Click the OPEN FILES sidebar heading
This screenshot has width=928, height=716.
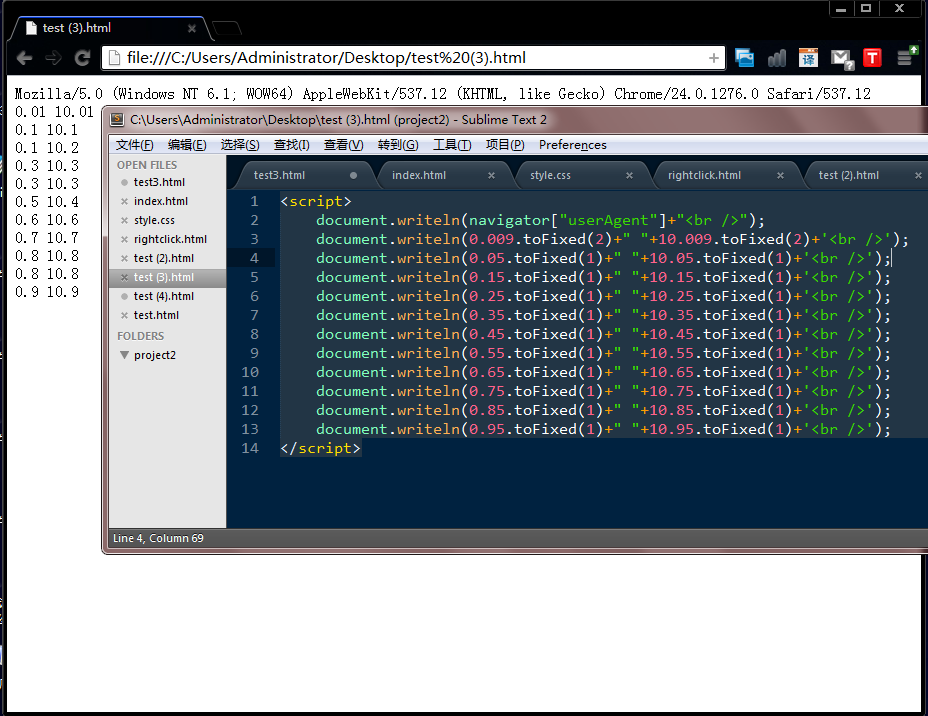click(147, 165)
